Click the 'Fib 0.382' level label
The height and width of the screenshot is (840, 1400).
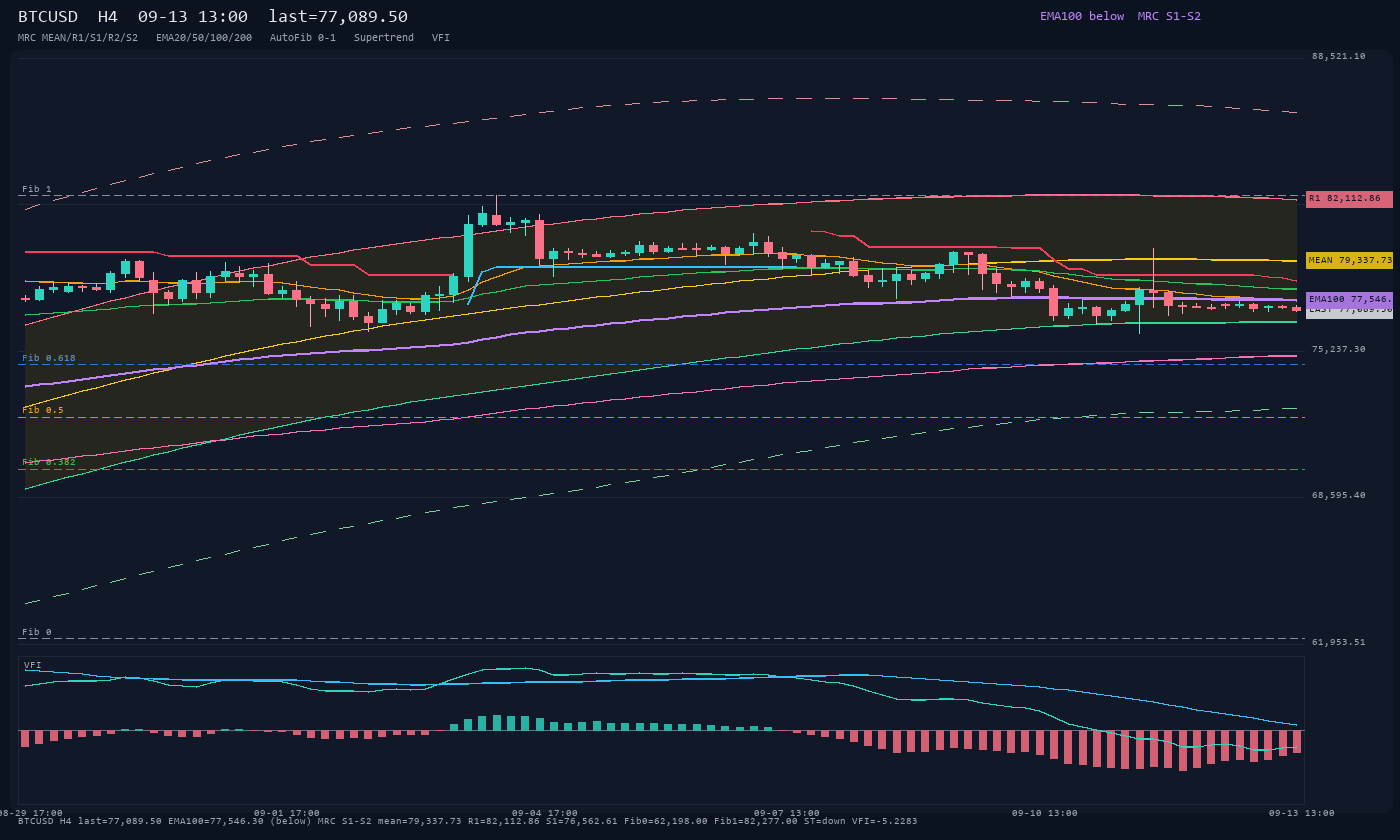click(x=49, y=462)
